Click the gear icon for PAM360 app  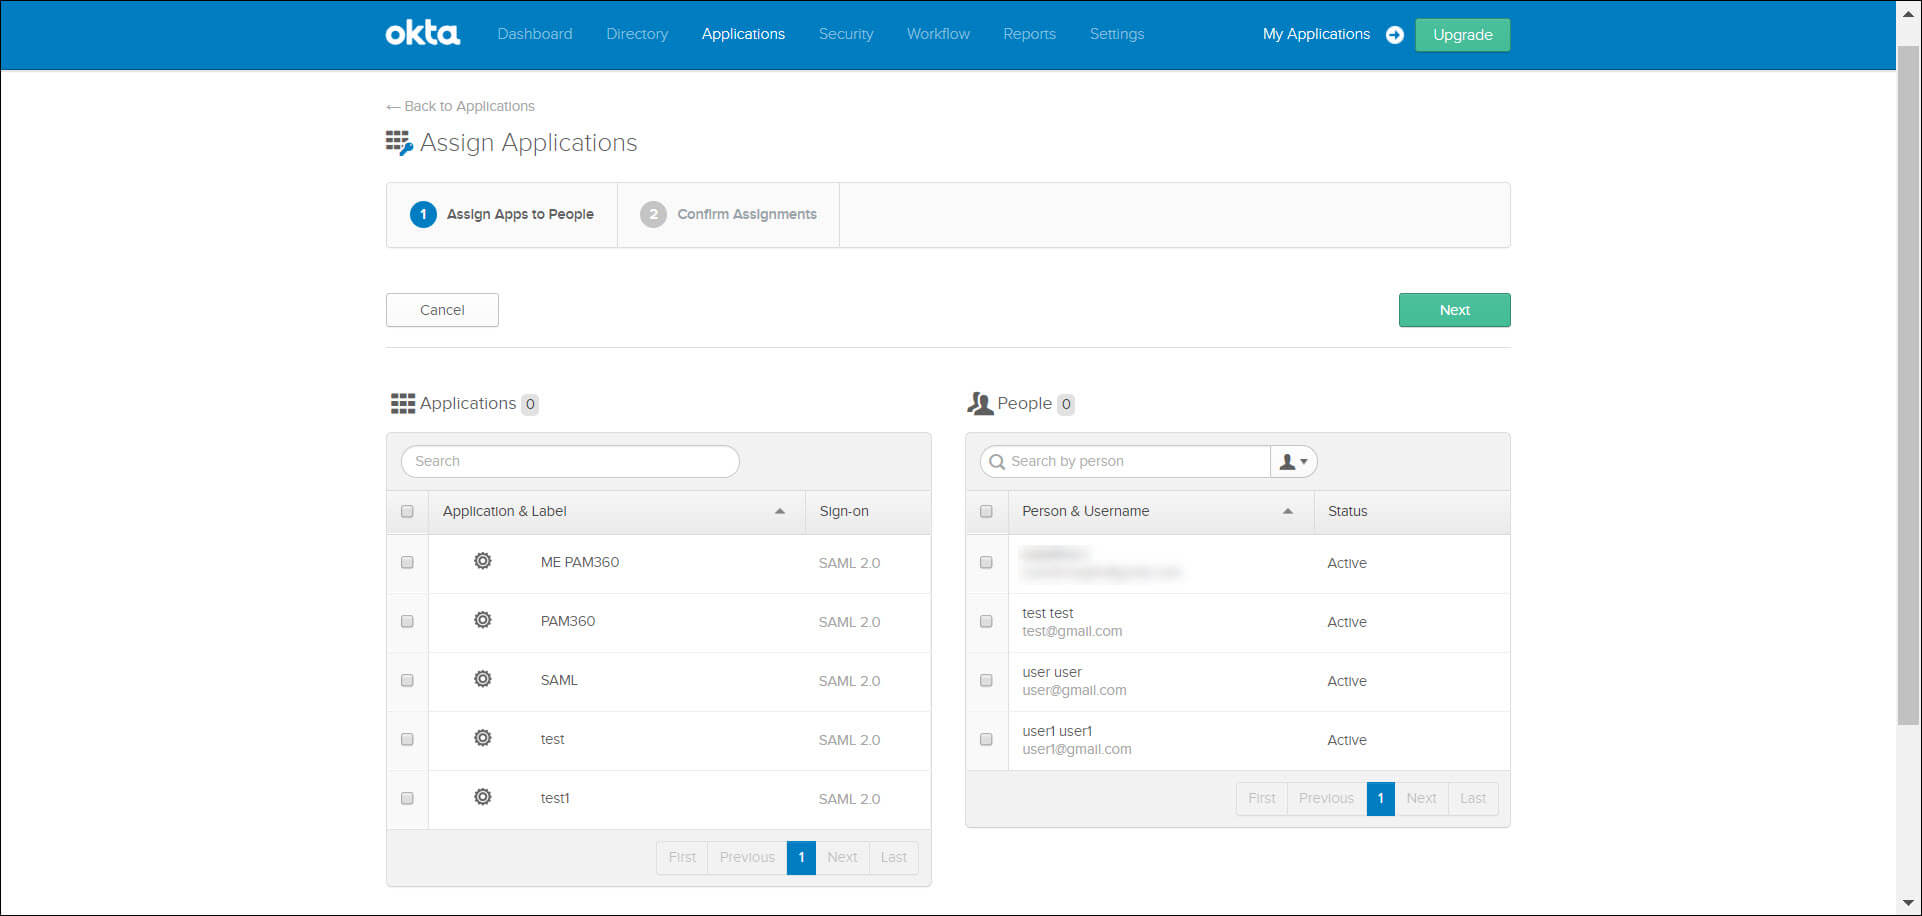[482, 620]
